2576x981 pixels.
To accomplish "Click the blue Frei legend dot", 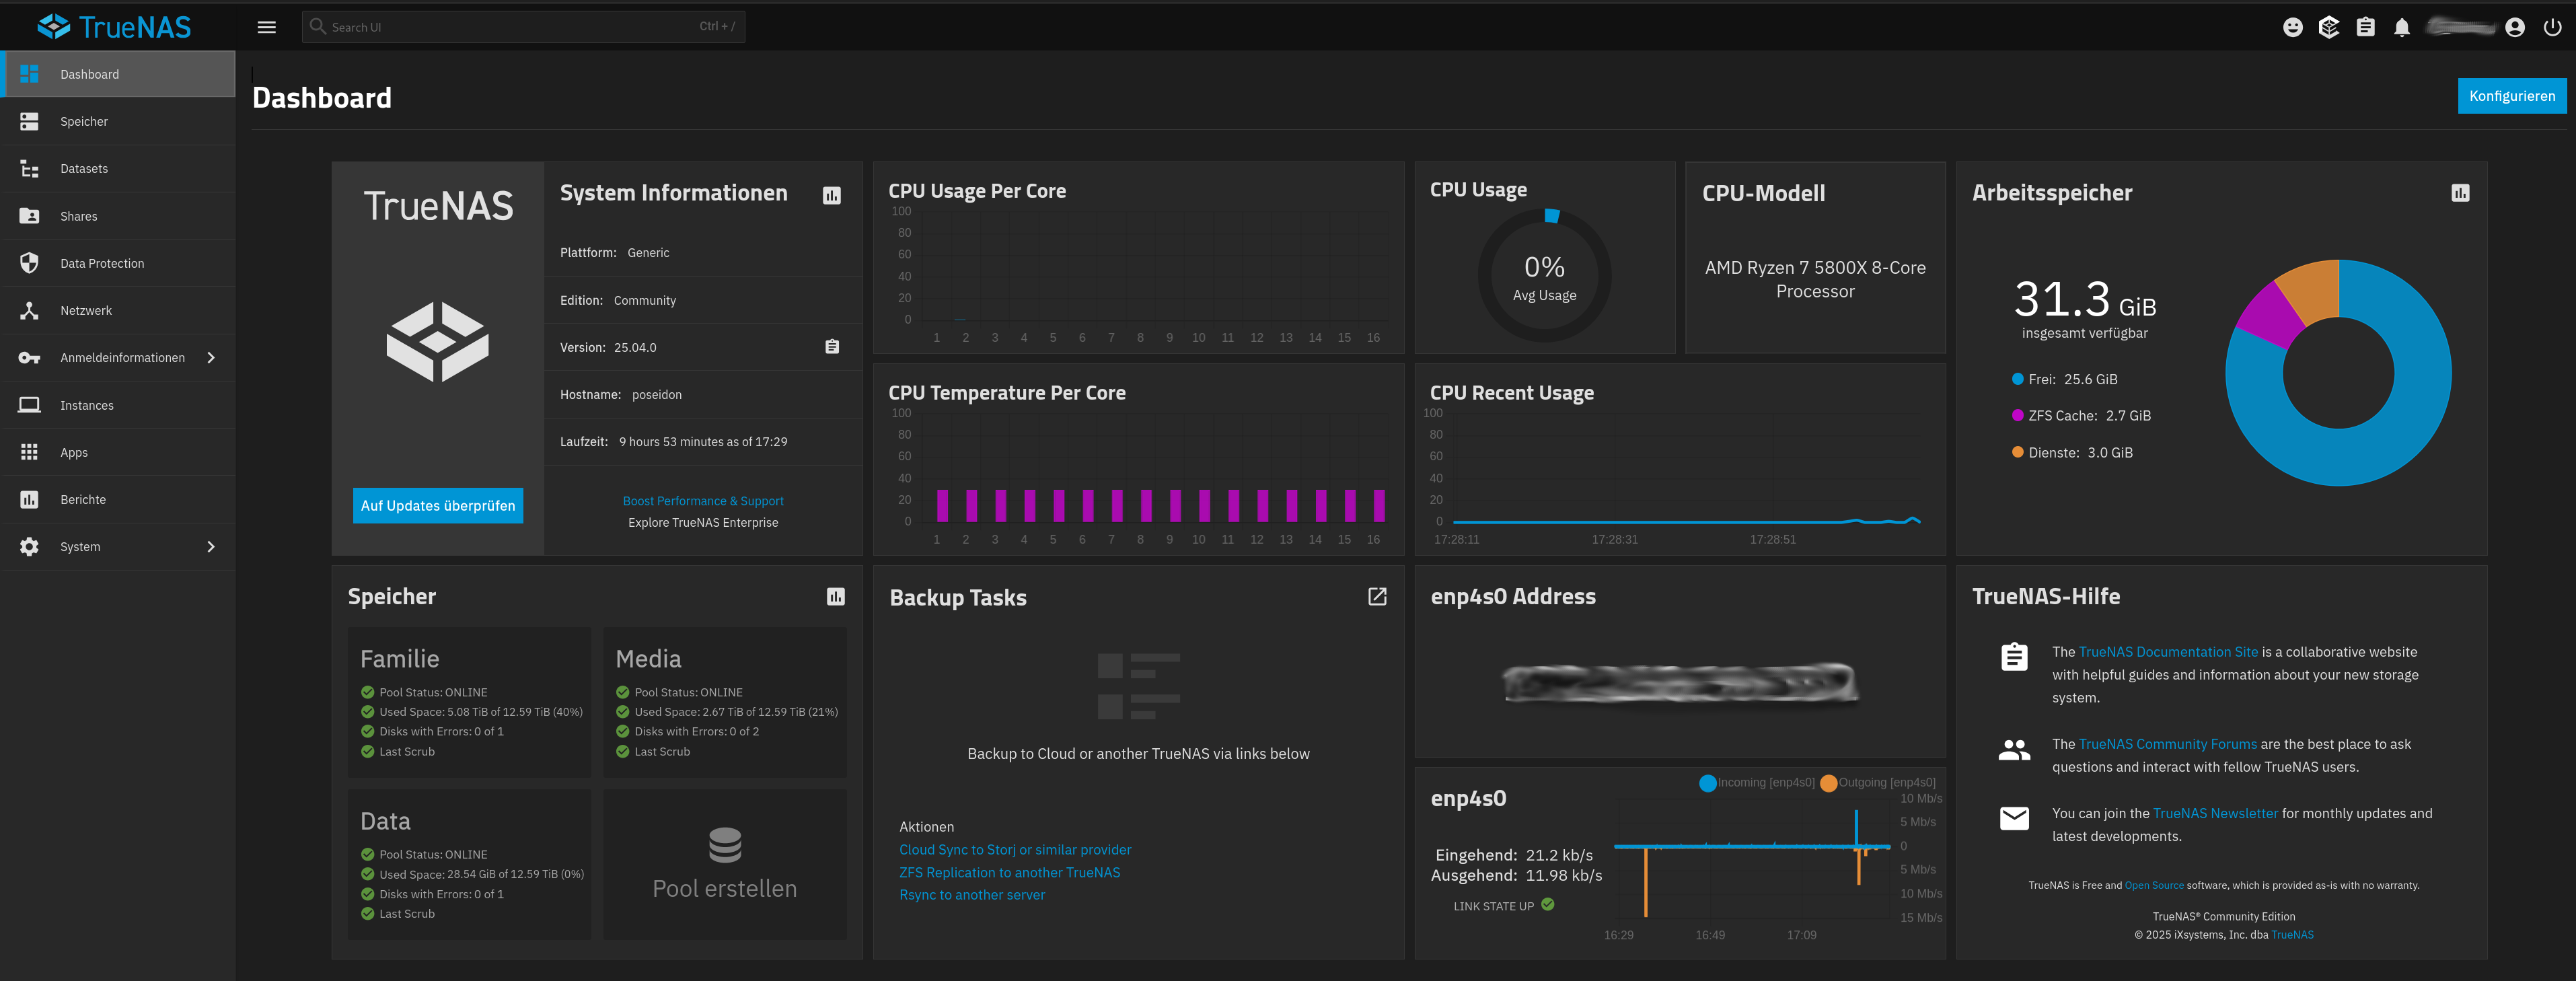I will pos(2017,379).
